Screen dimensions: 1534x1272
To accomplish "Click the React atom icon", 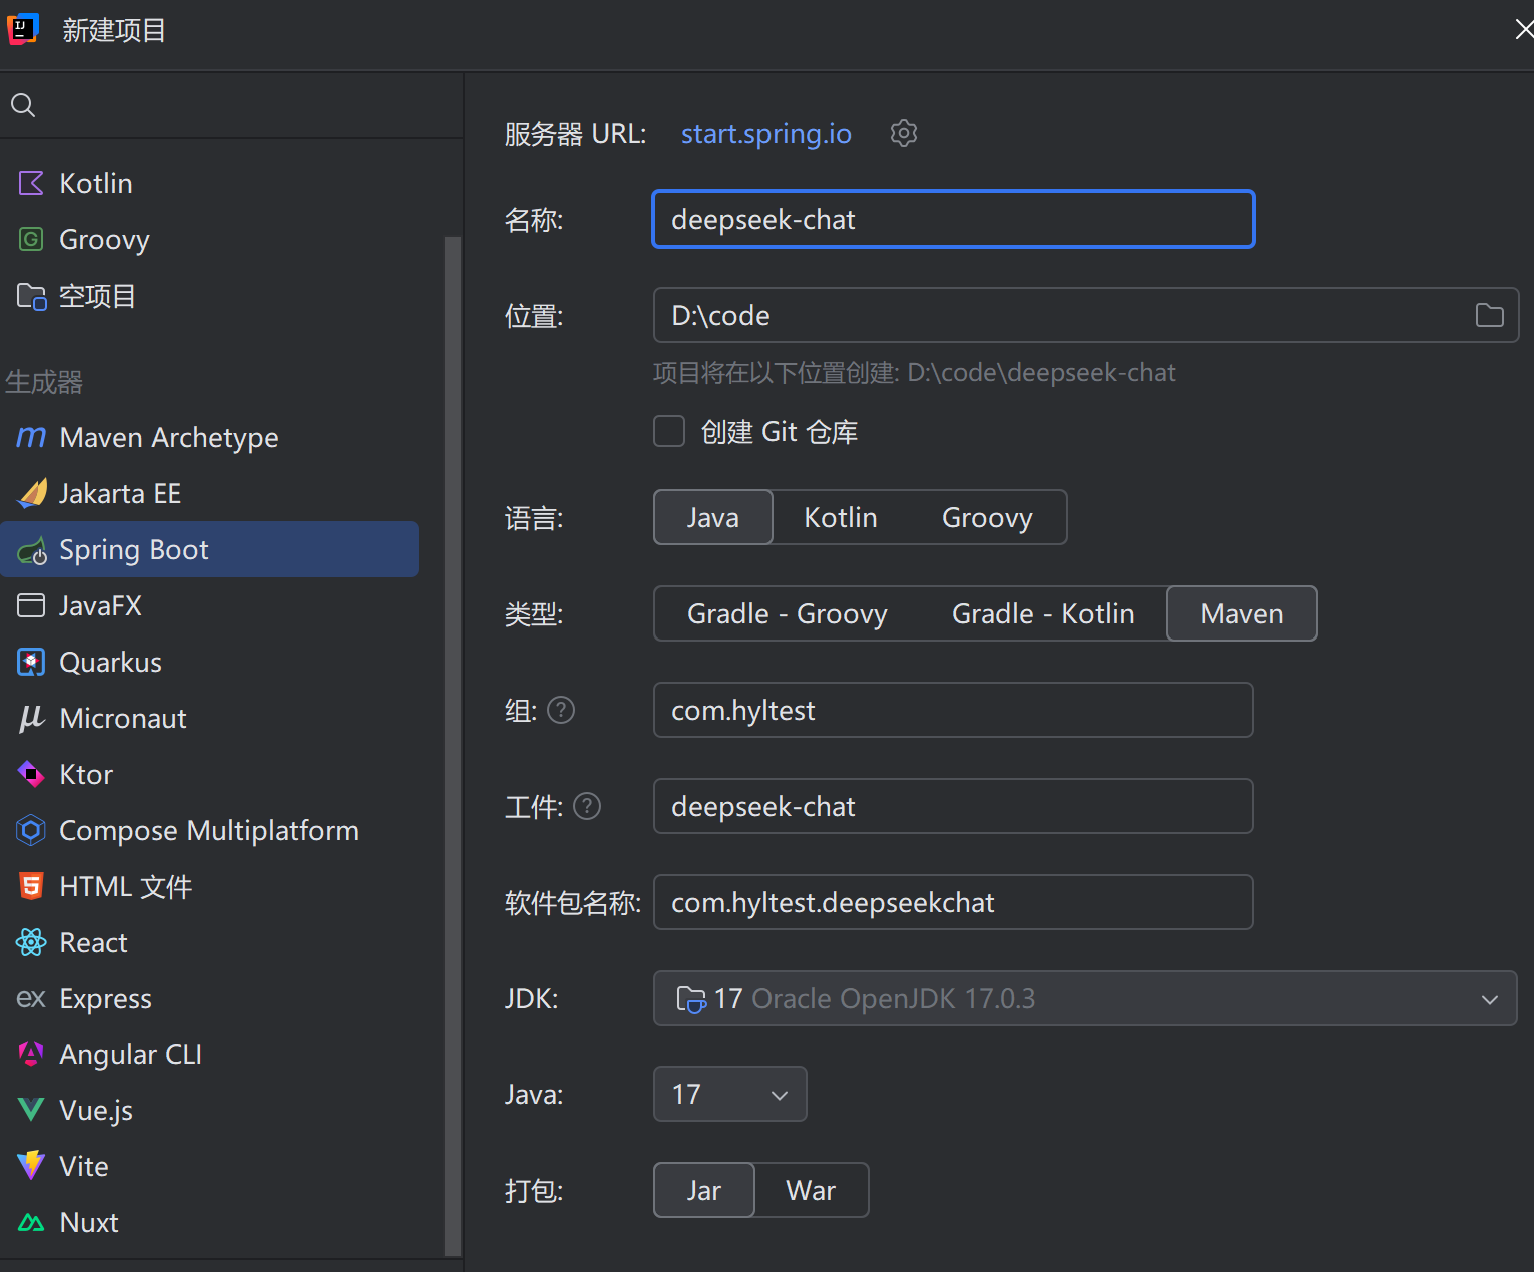I will pyautogui.click(x=31, y=942).
